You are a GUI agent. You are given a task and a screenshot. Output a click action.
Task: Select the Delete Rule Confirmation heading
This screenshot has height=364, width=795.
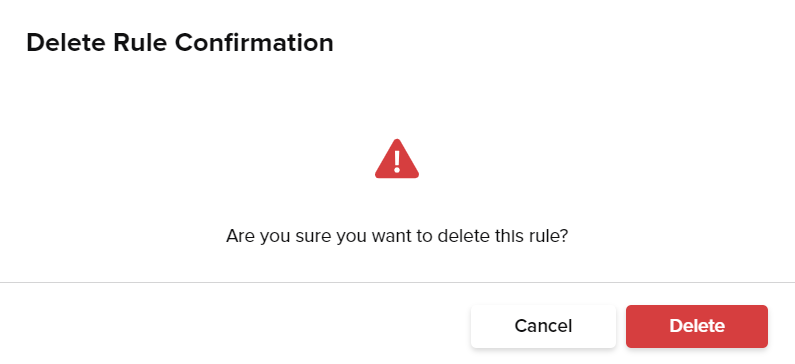point(180,43)
